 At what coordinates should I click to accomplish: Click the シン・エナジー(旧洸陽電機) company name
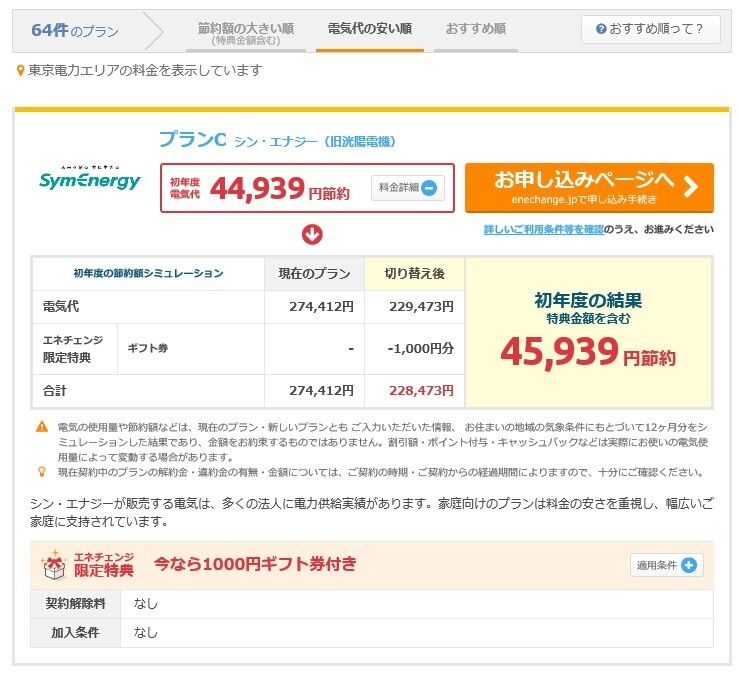[x=315, y=142]
